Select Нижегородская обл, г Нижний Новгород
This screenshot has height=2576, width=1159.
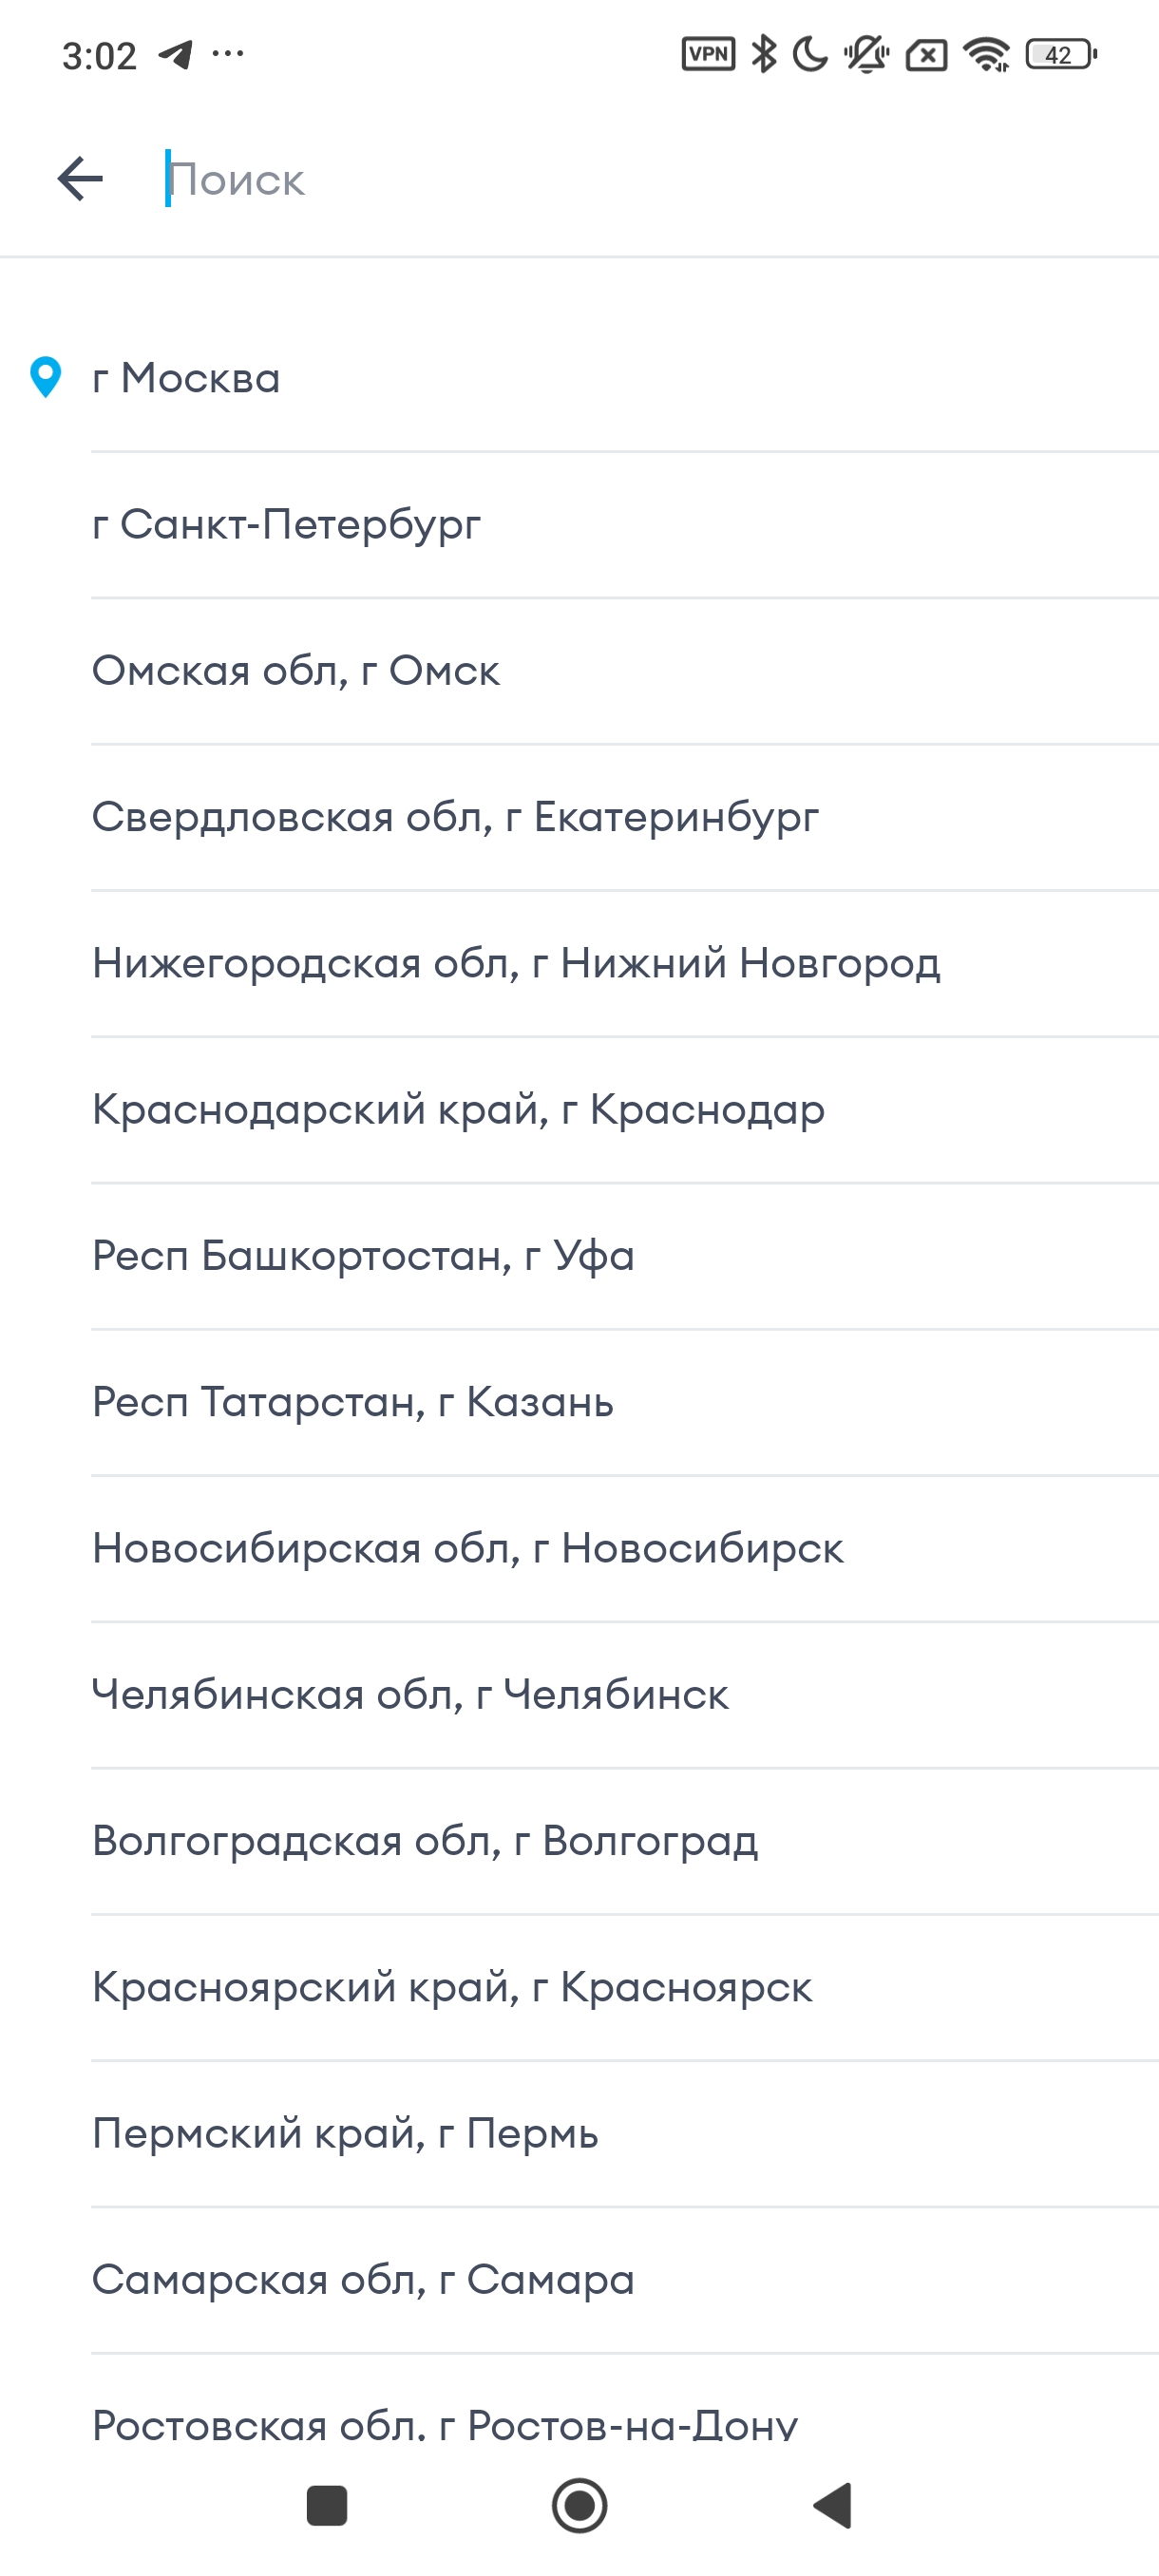[625, 963]
